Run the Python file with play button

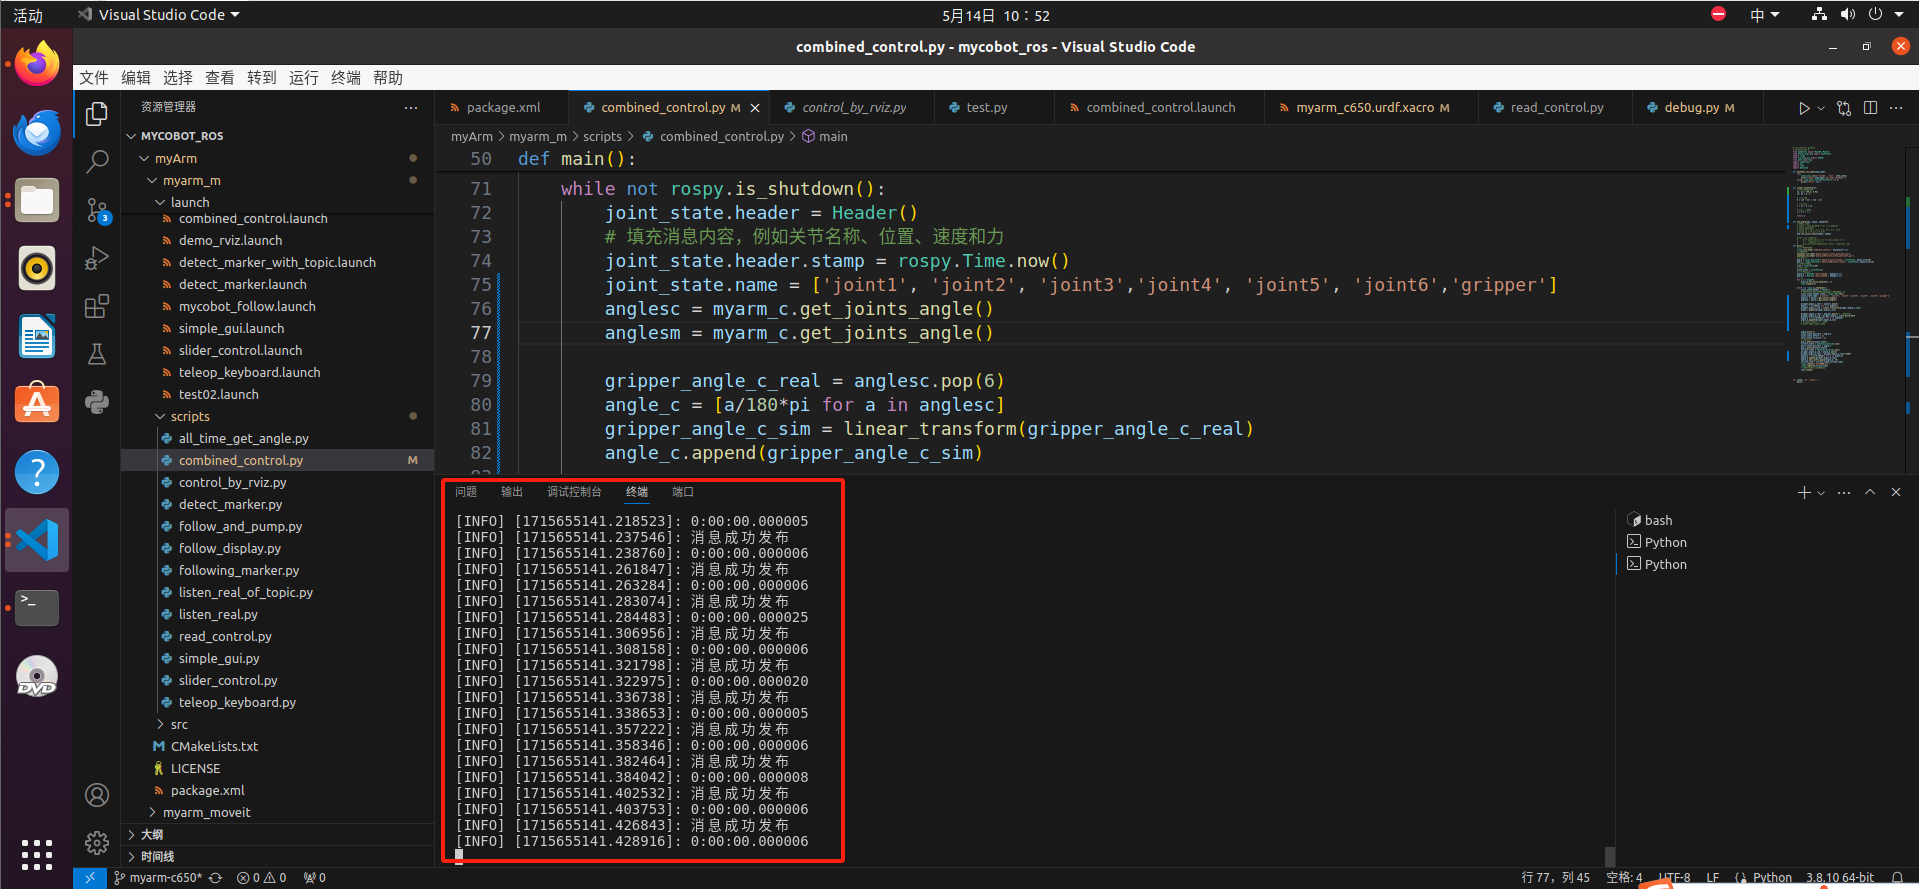1803,108
